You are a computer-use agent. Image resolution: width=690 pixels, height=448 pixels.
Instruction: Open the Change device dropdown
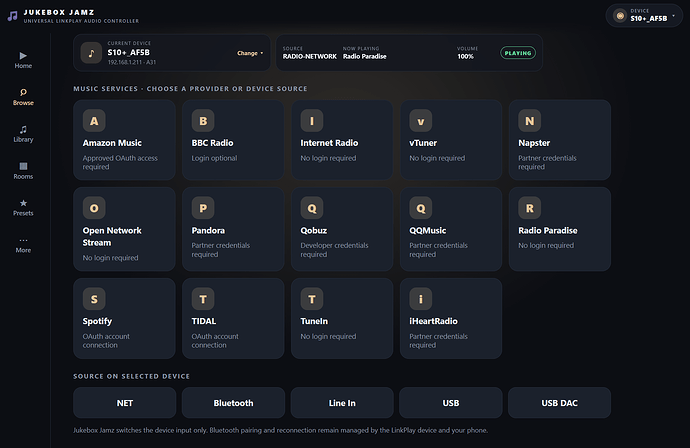[250, 53]
